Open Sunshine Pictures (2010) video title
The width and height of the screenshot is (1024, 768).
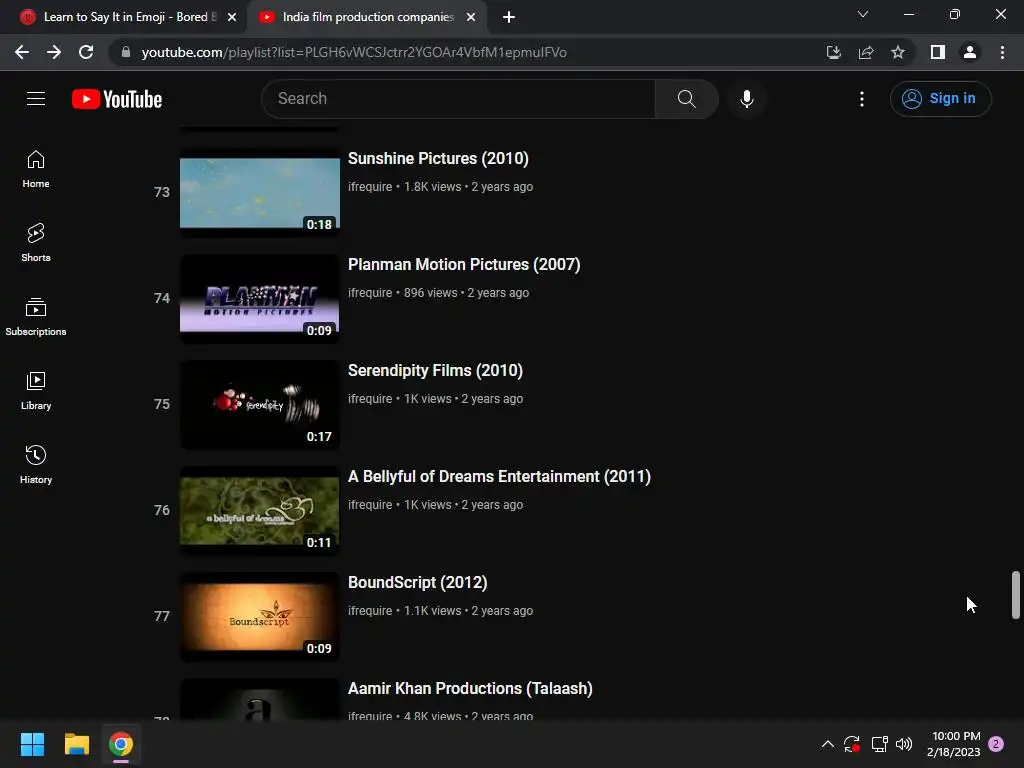pos(438,159)
